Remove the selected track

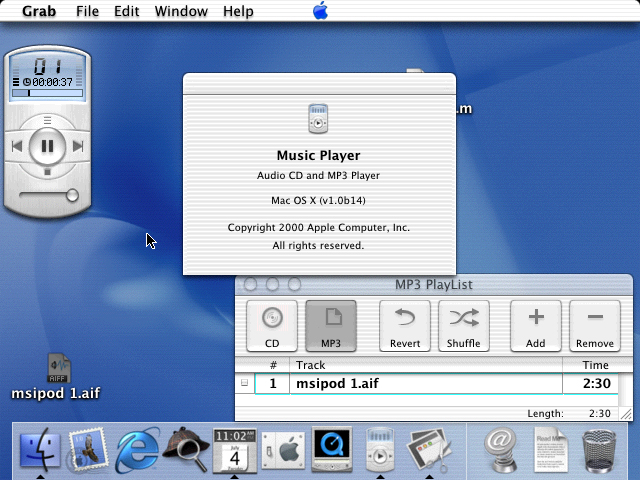click(x=595, y=326)
